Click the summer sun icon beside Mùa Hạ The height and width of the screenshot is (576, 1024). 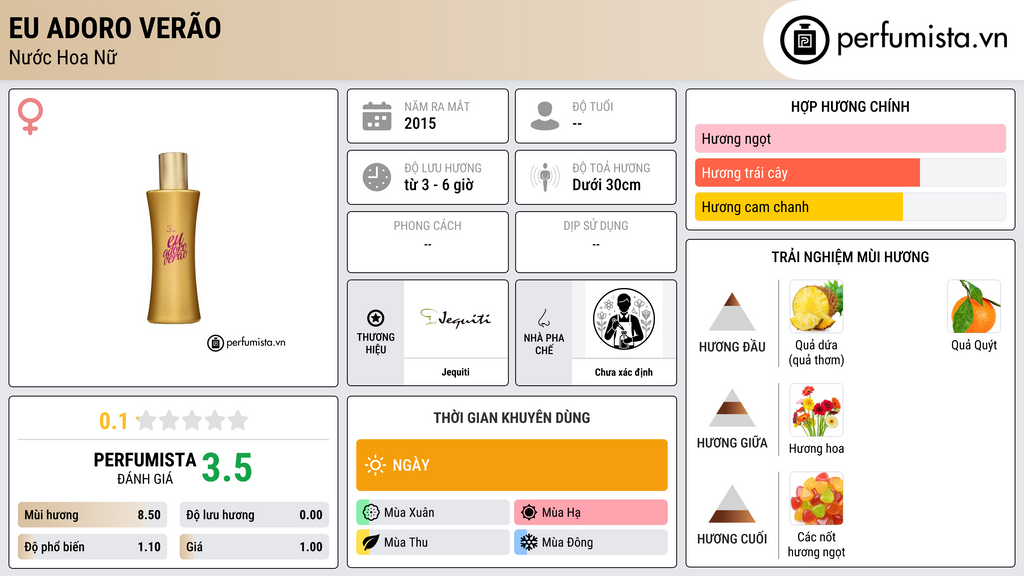pos(529,513)
